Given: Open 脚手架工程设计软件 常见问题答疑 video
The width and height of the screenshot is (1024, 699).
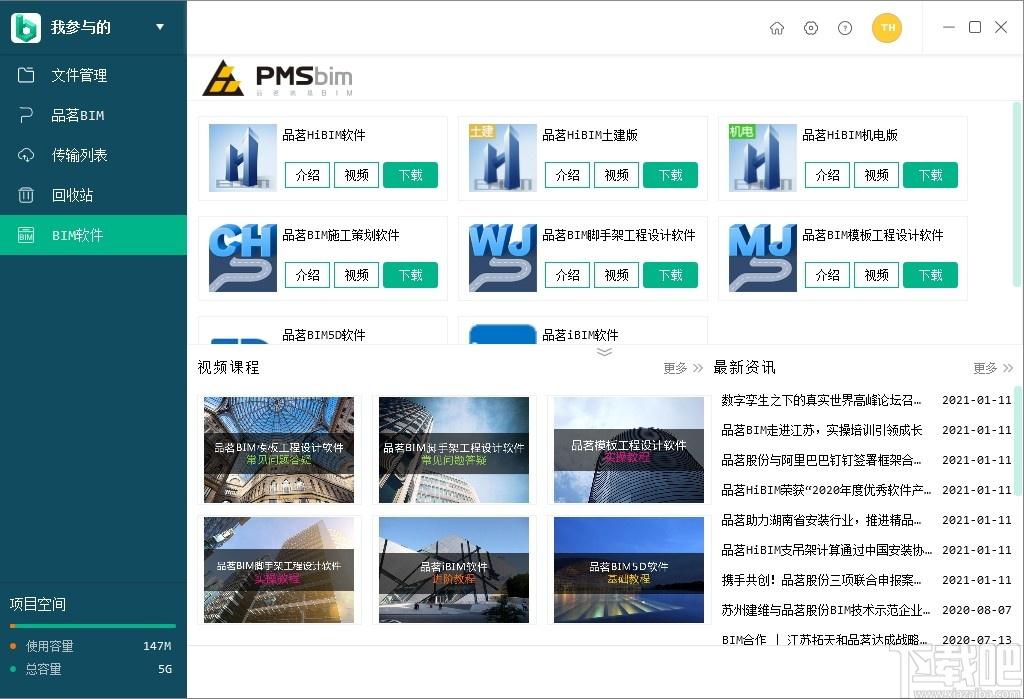Looking at the screenshot, I should click(454, 450).
